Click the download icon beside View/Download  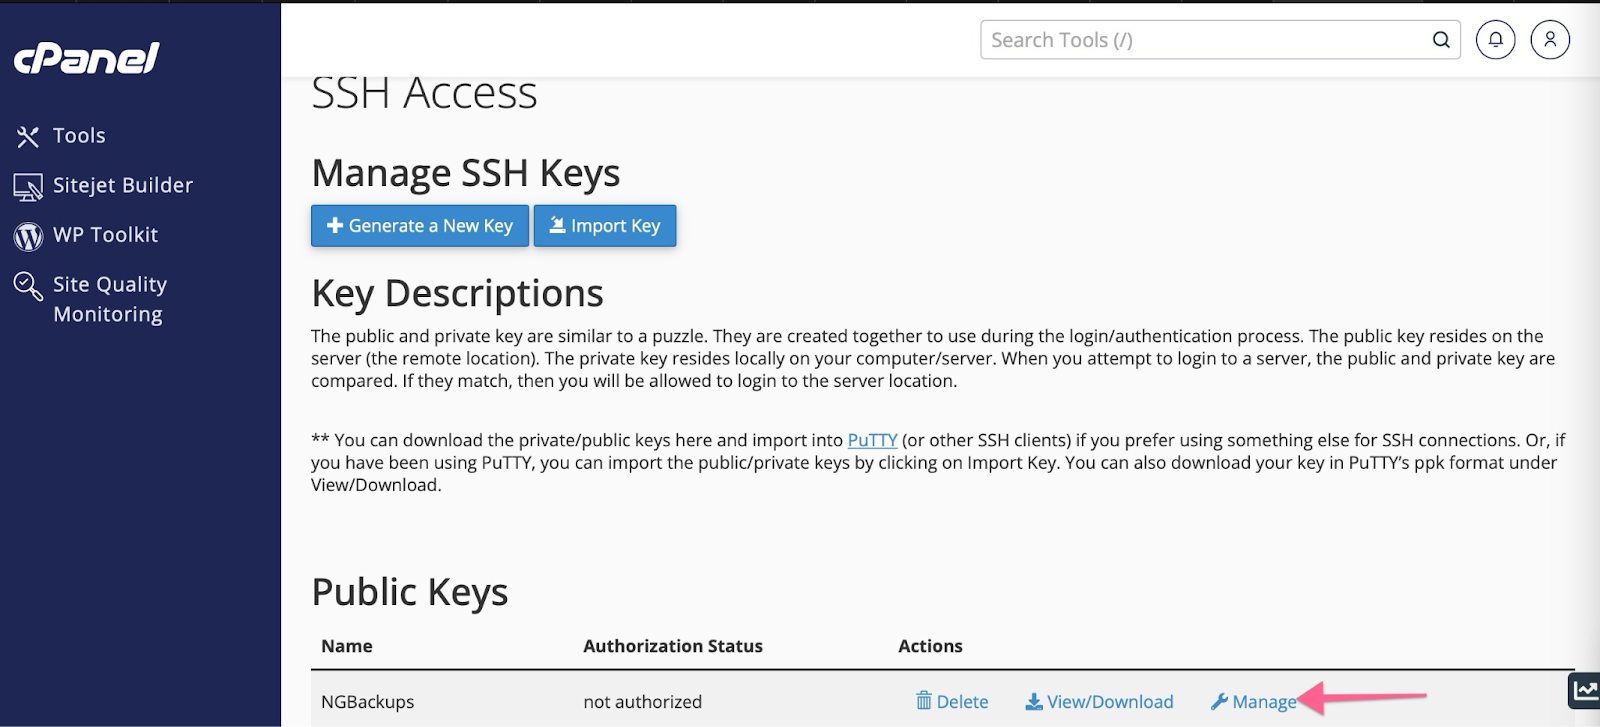pyautogui.click(x=1034, y=702)
